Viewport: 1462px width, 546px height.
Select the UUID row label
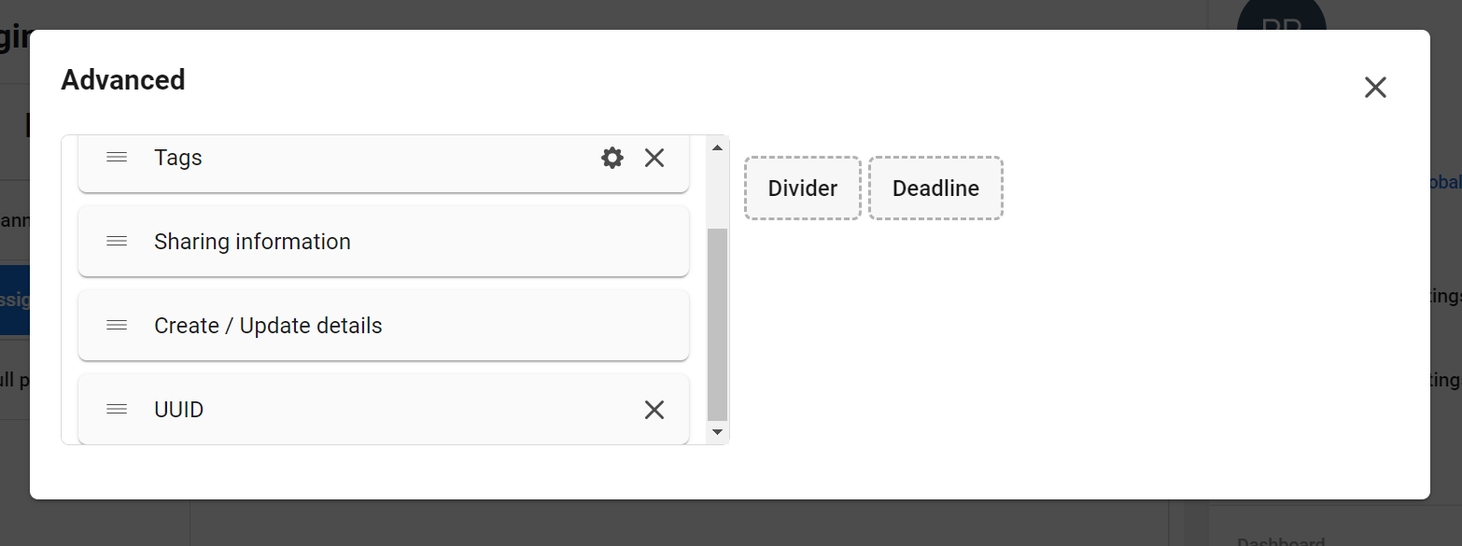click(x=179, y=410)
